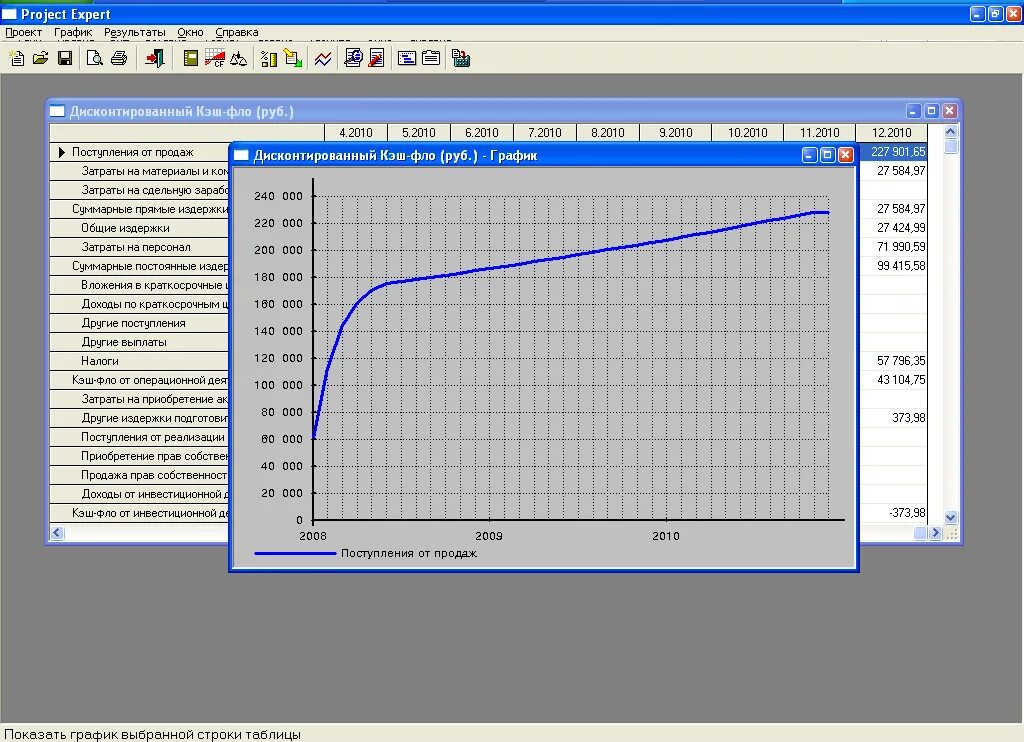Open the green notebook report icon
The image size is (1024, 742).
point(191,59)
